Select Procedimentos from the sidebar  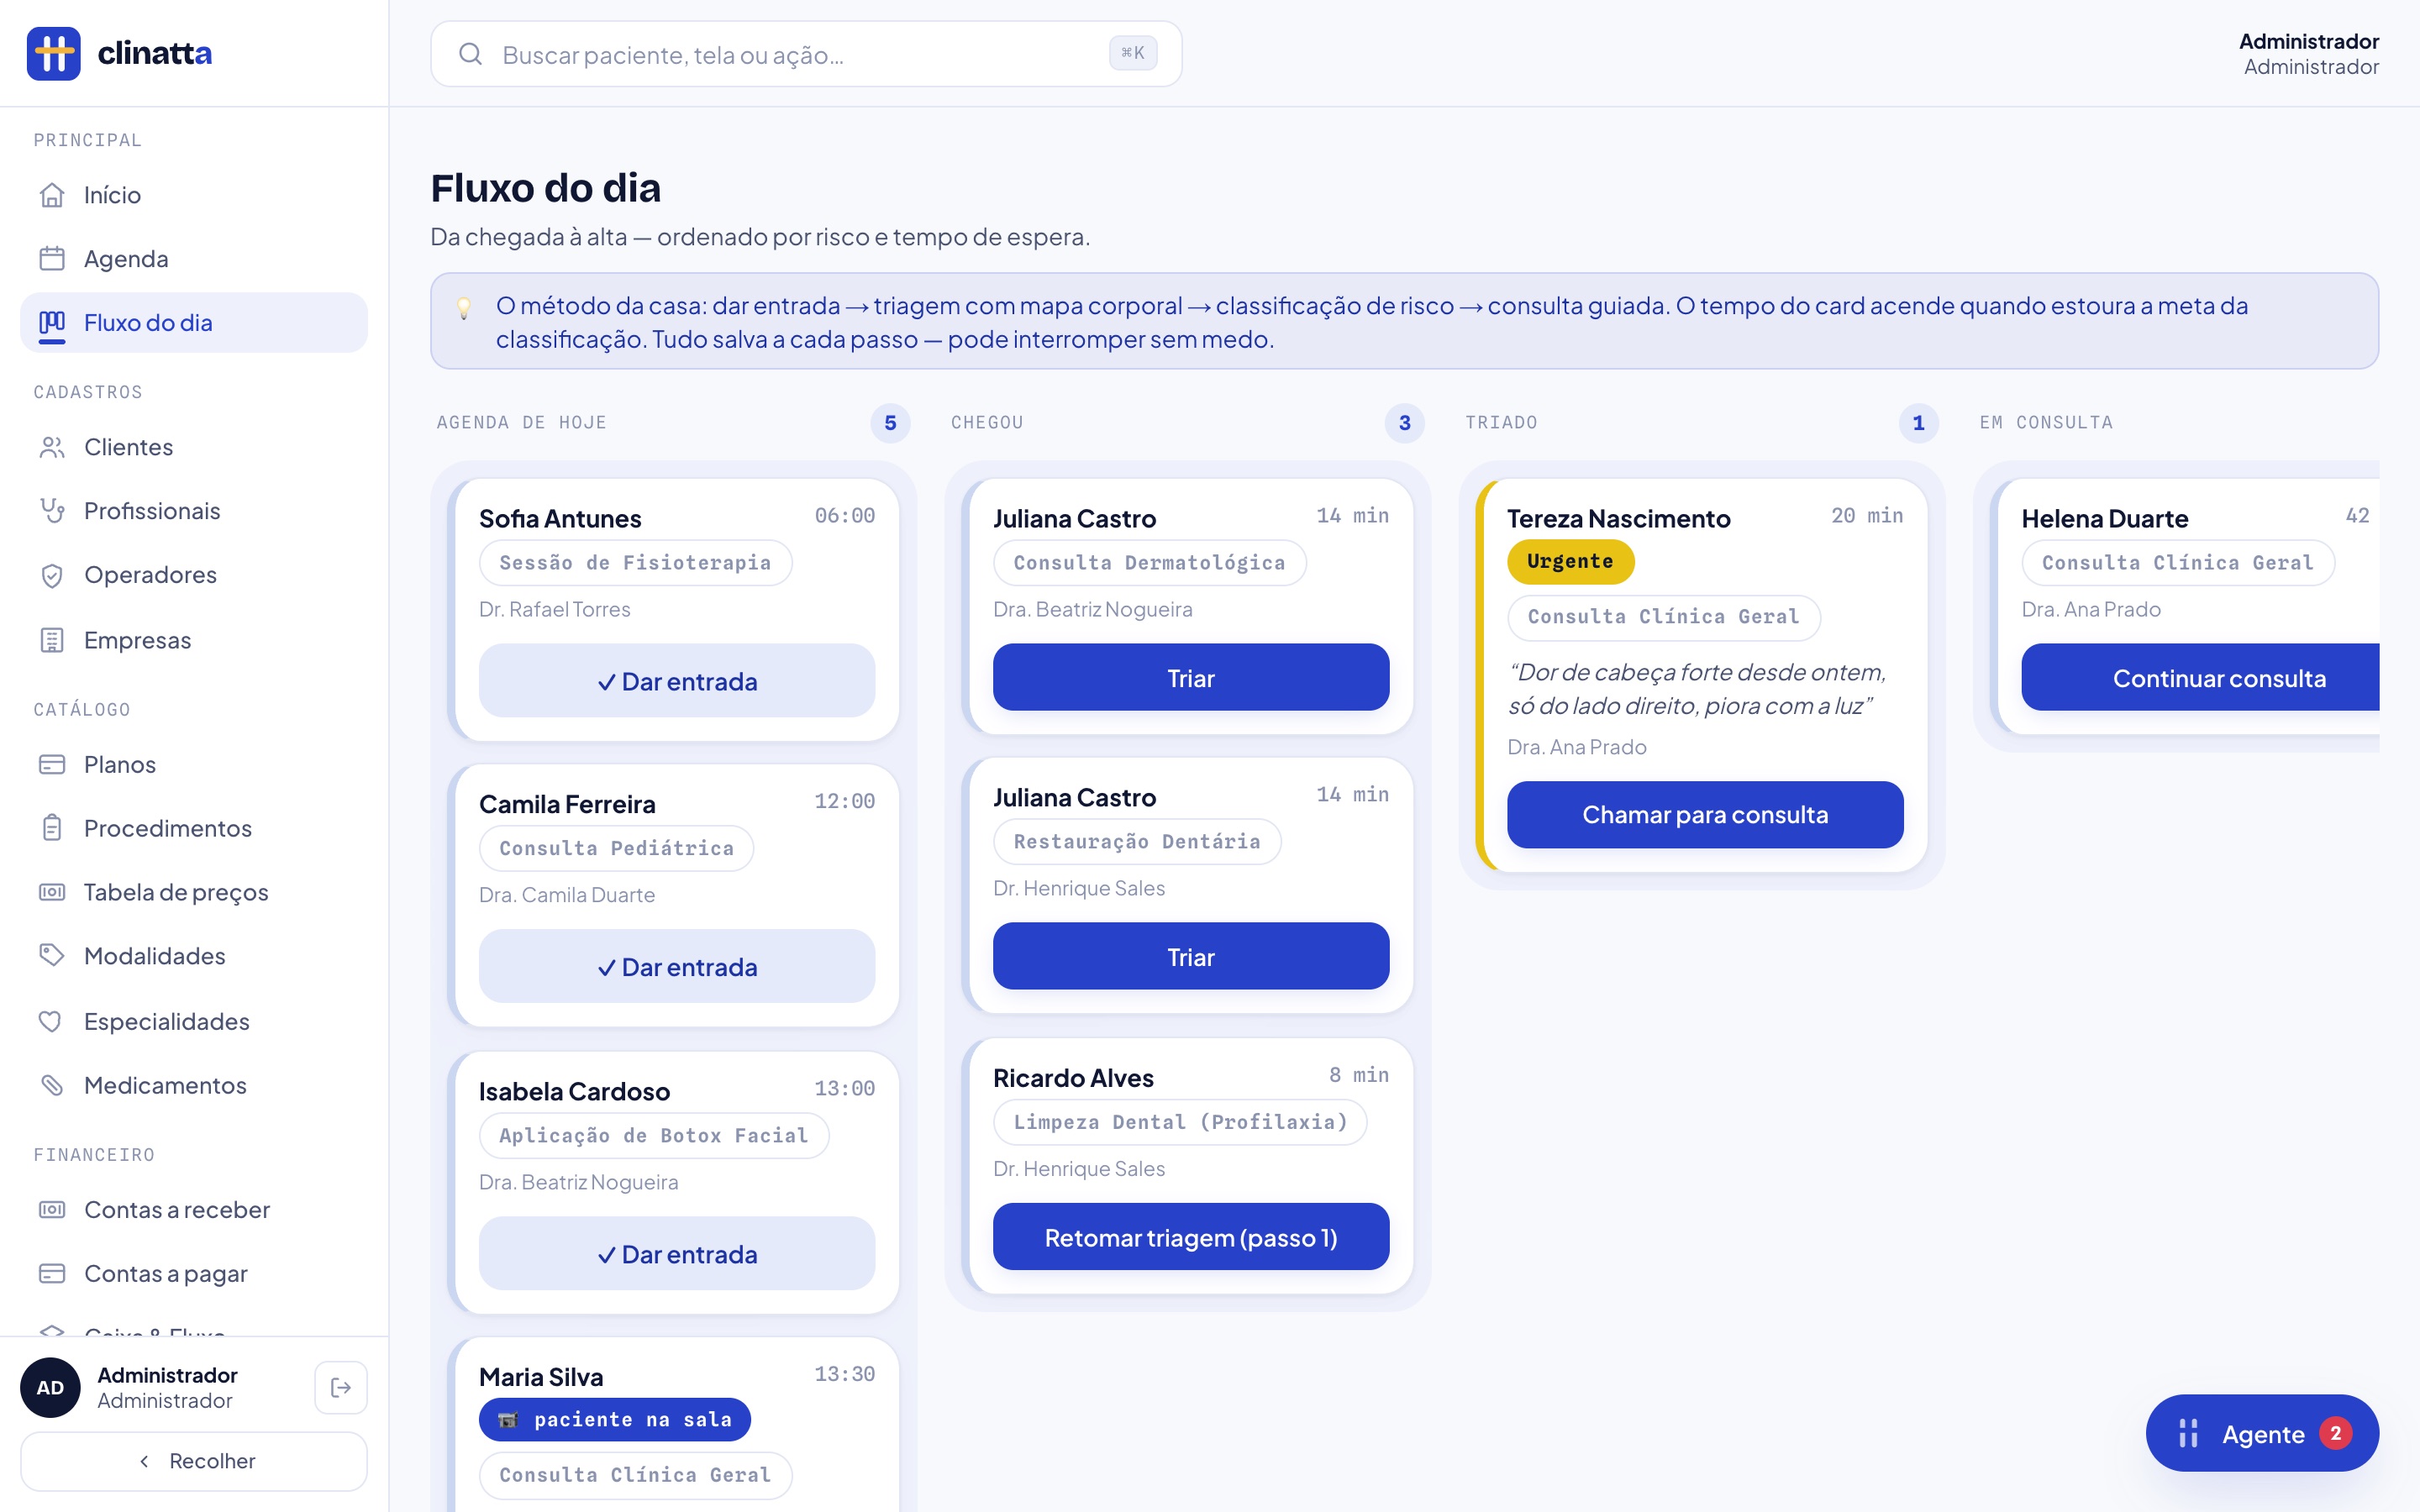point(194,828)
